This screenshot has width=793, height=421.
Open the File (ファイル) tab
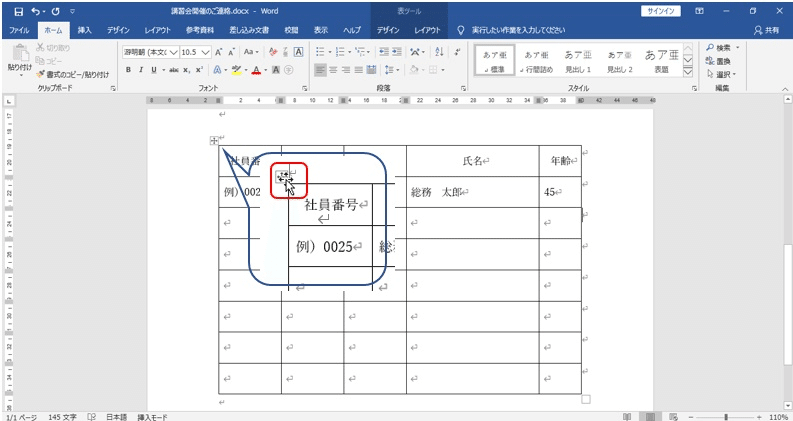pyautogui.click(x=19, y=30)
